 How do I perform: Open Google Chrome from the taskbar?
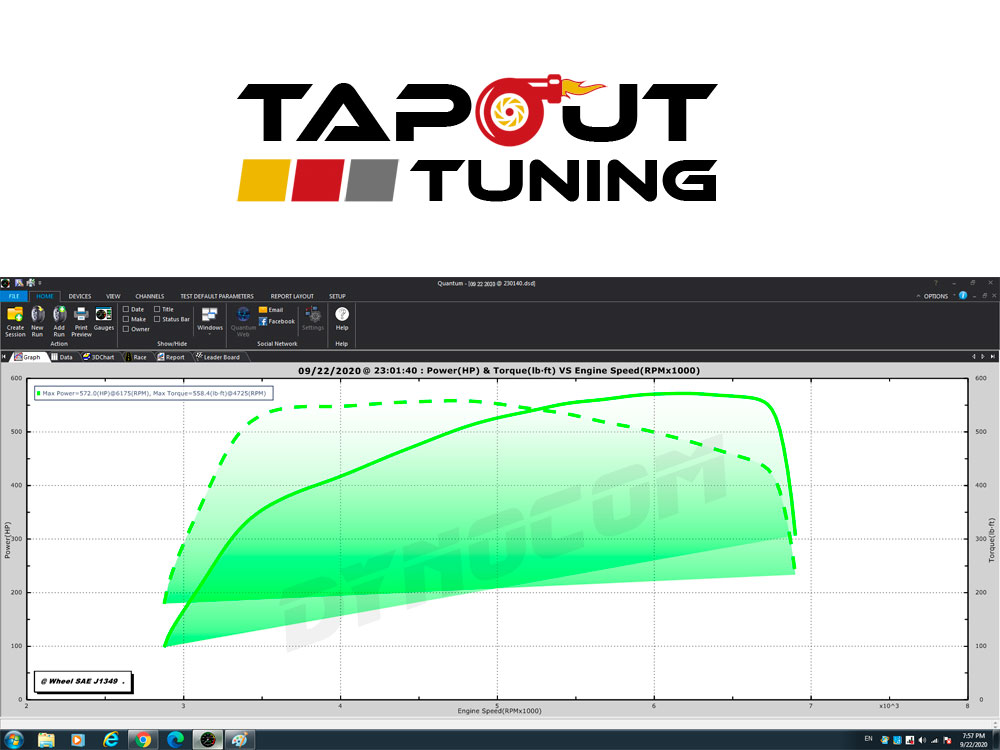(143, 740)
